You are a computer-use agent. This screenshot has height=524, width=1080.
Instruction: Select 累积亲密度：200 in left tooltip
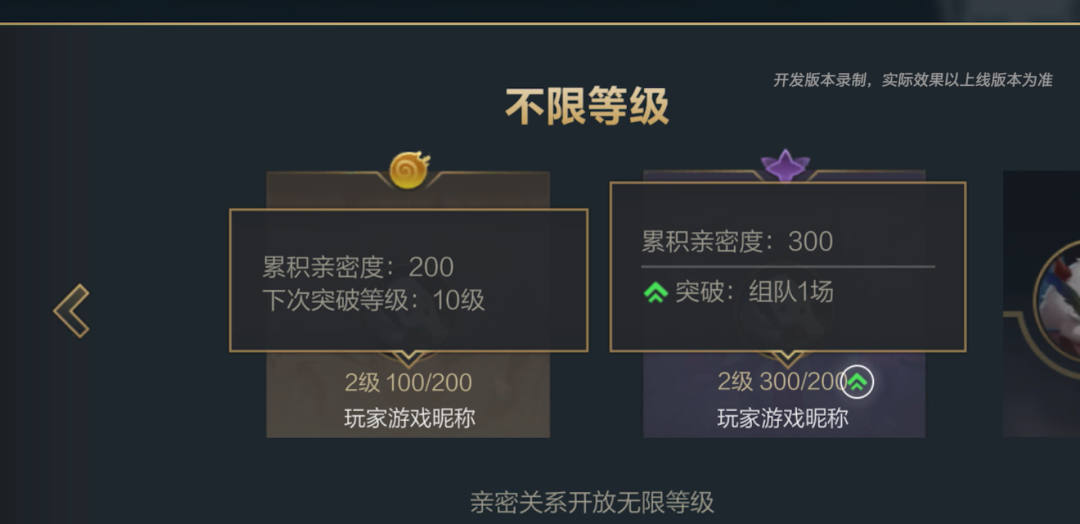point(358,267)
